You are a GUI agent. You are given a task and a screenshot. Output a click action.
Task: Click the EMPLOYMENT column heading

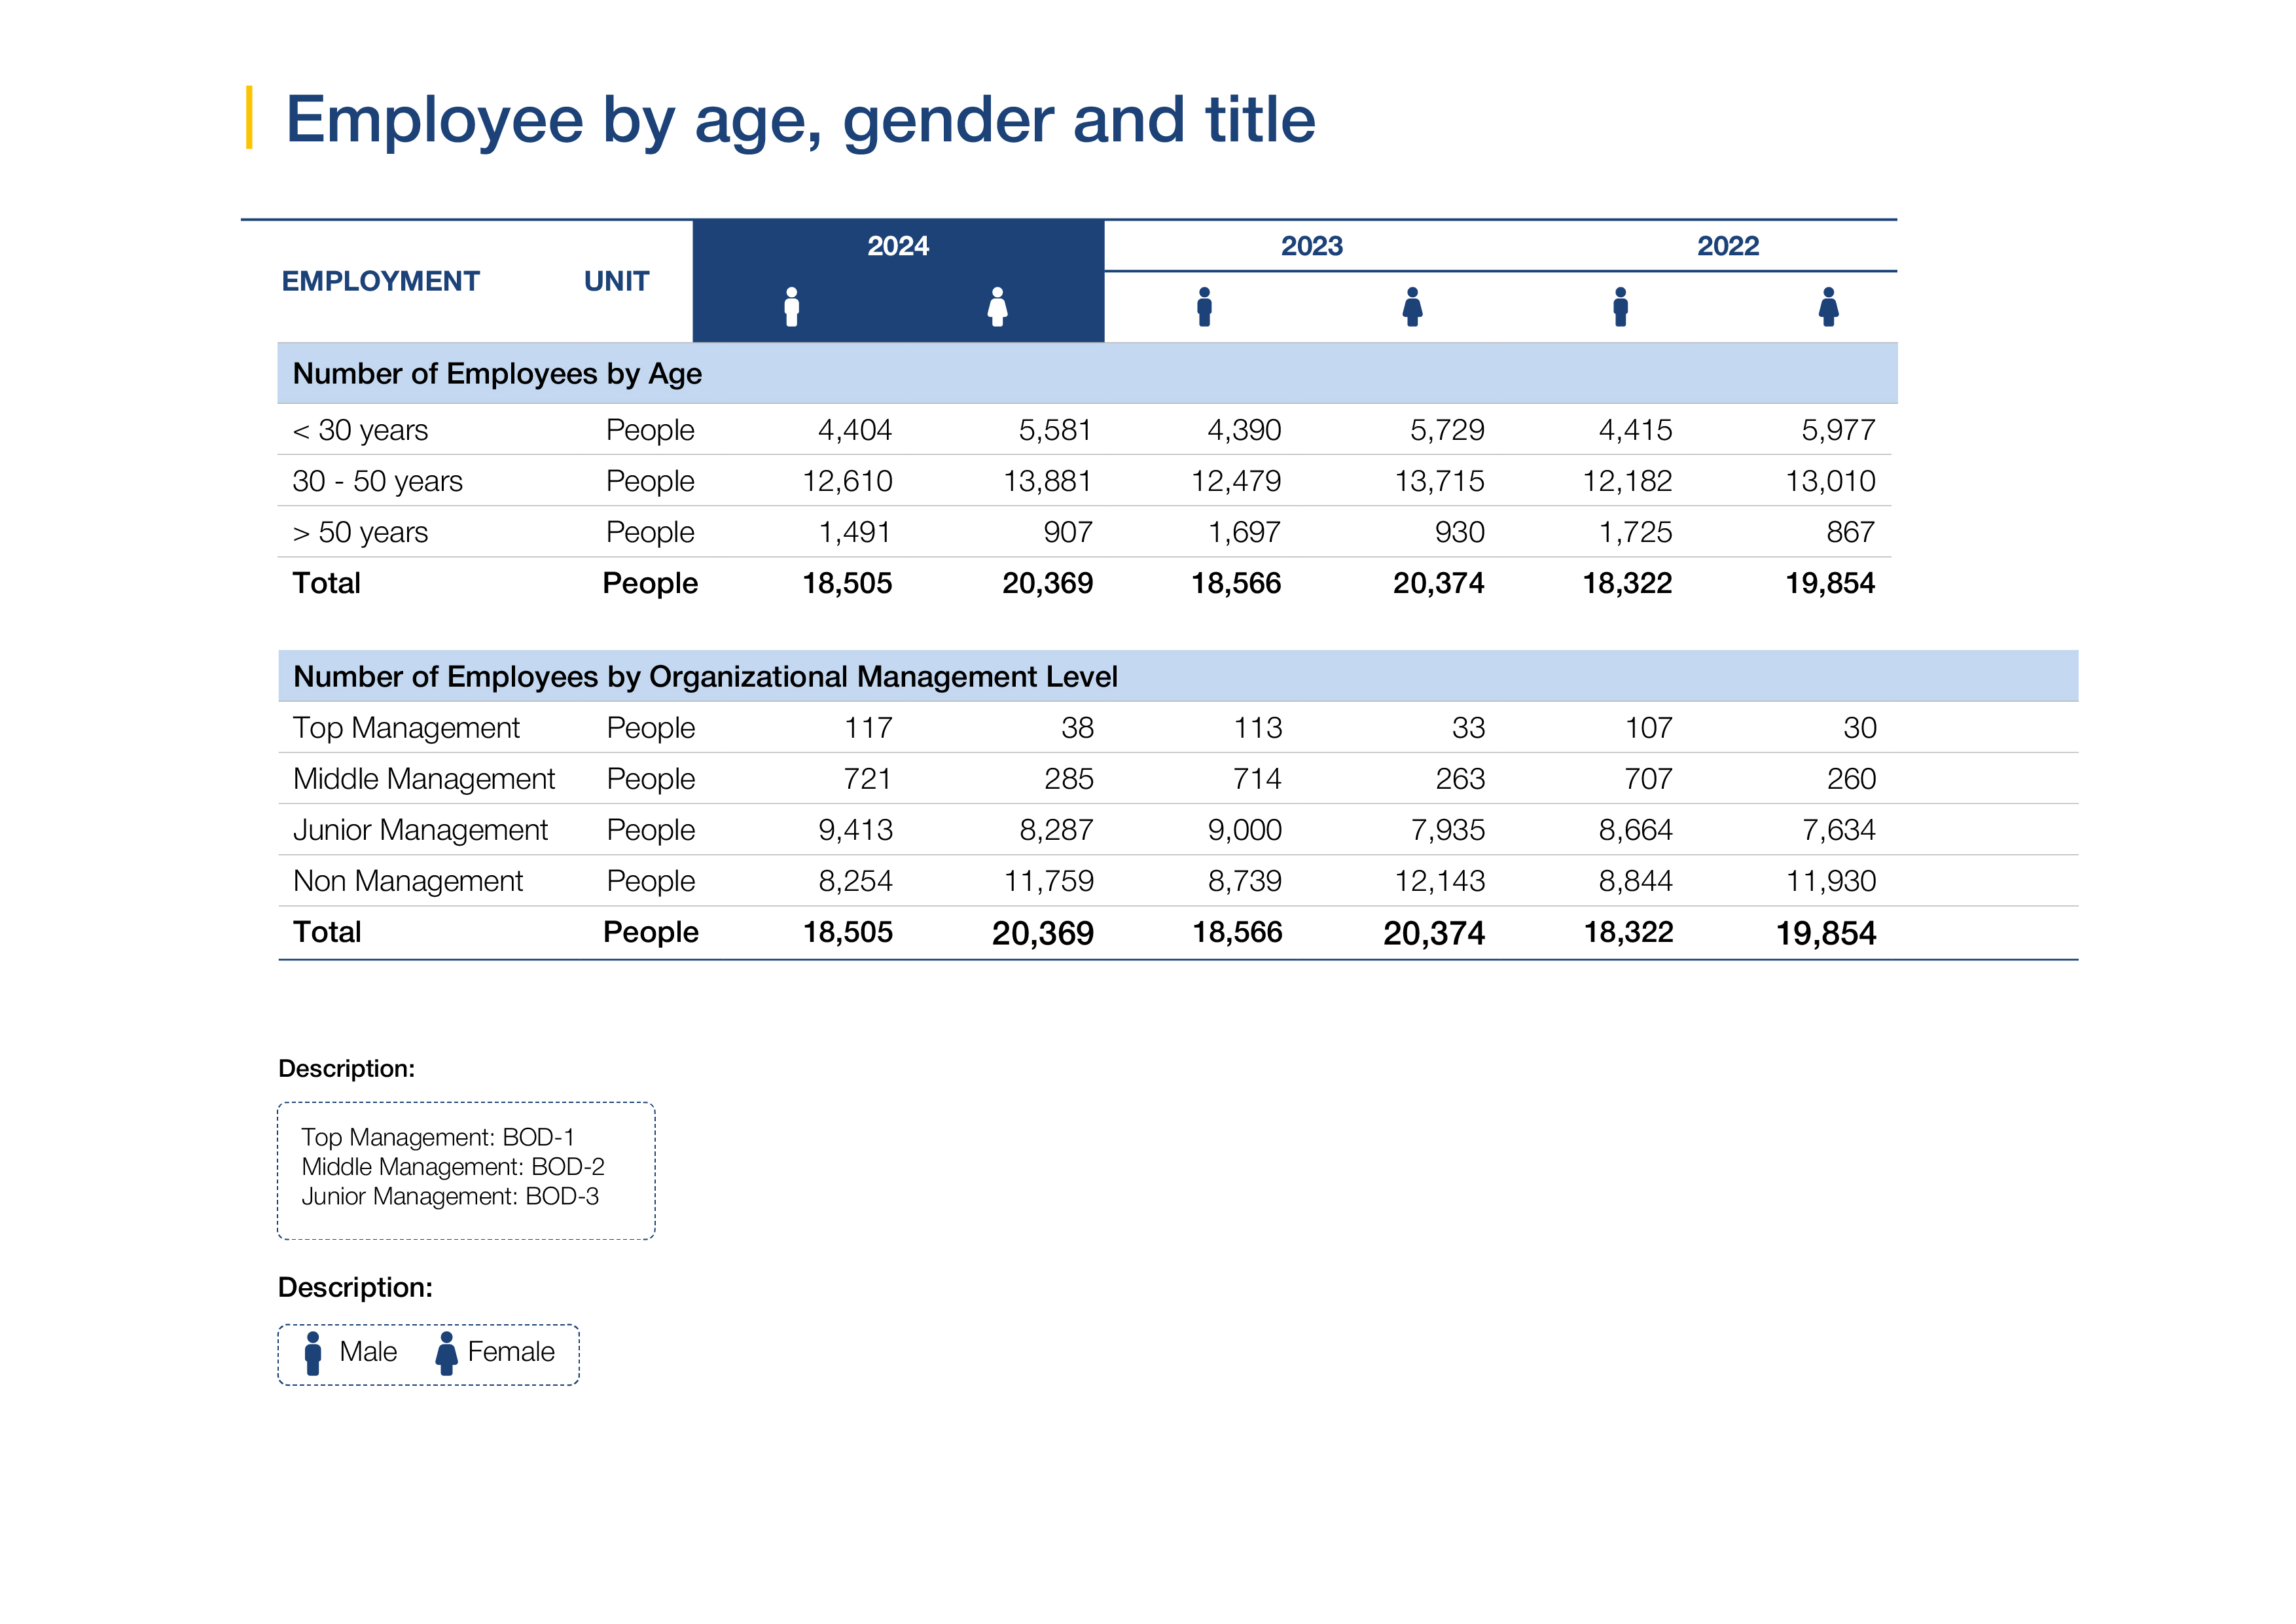pos(380,281)
